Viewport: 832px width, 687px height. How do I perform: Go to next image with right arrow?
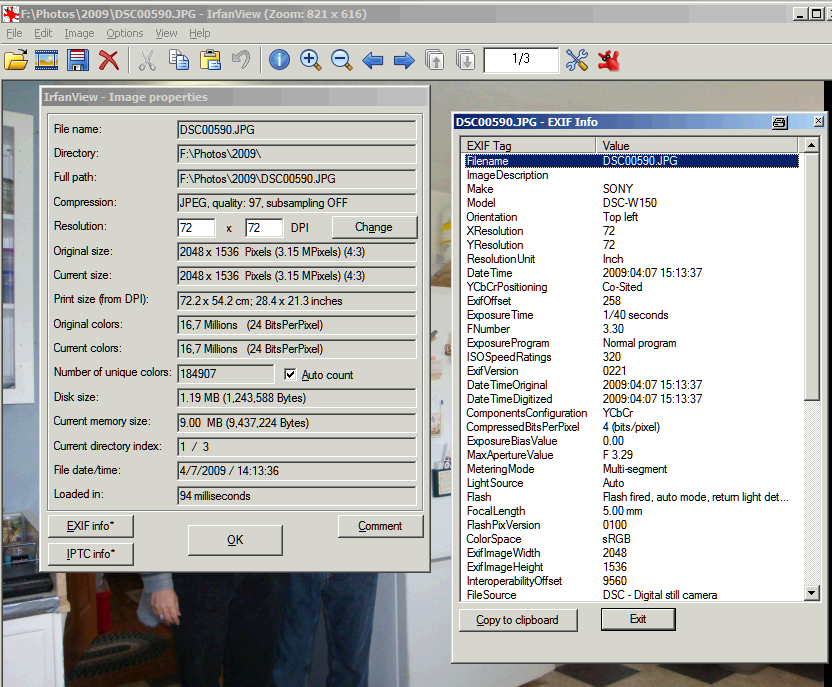pyautogui.click(x=404, y=60)
